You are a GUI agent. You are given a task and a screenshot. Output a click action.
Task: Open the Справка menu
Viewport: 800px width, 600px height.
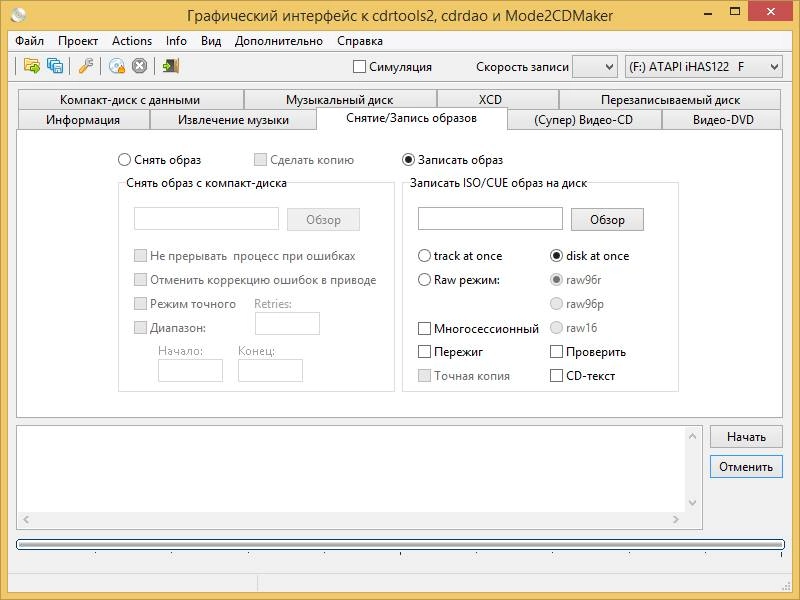click(360, 41)
